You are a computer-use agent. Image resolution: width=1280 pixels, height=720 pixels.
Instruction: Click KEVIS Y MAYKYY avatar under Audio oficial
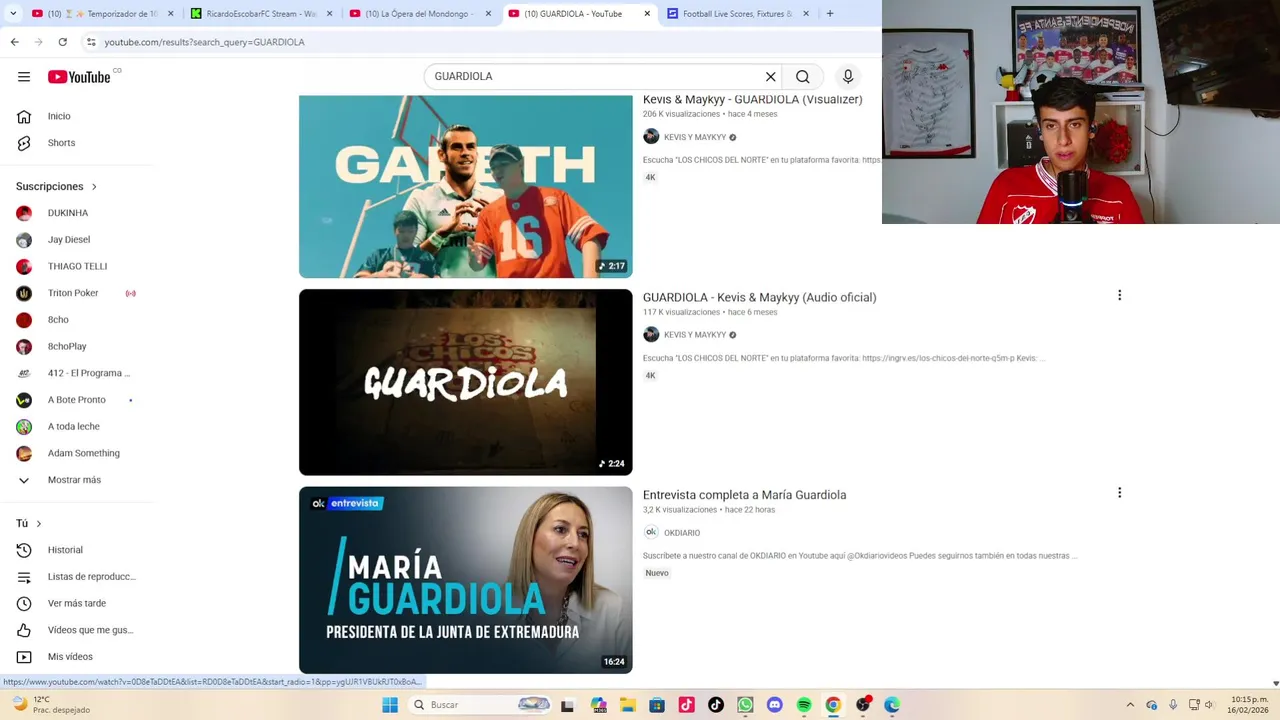(651, 335)
